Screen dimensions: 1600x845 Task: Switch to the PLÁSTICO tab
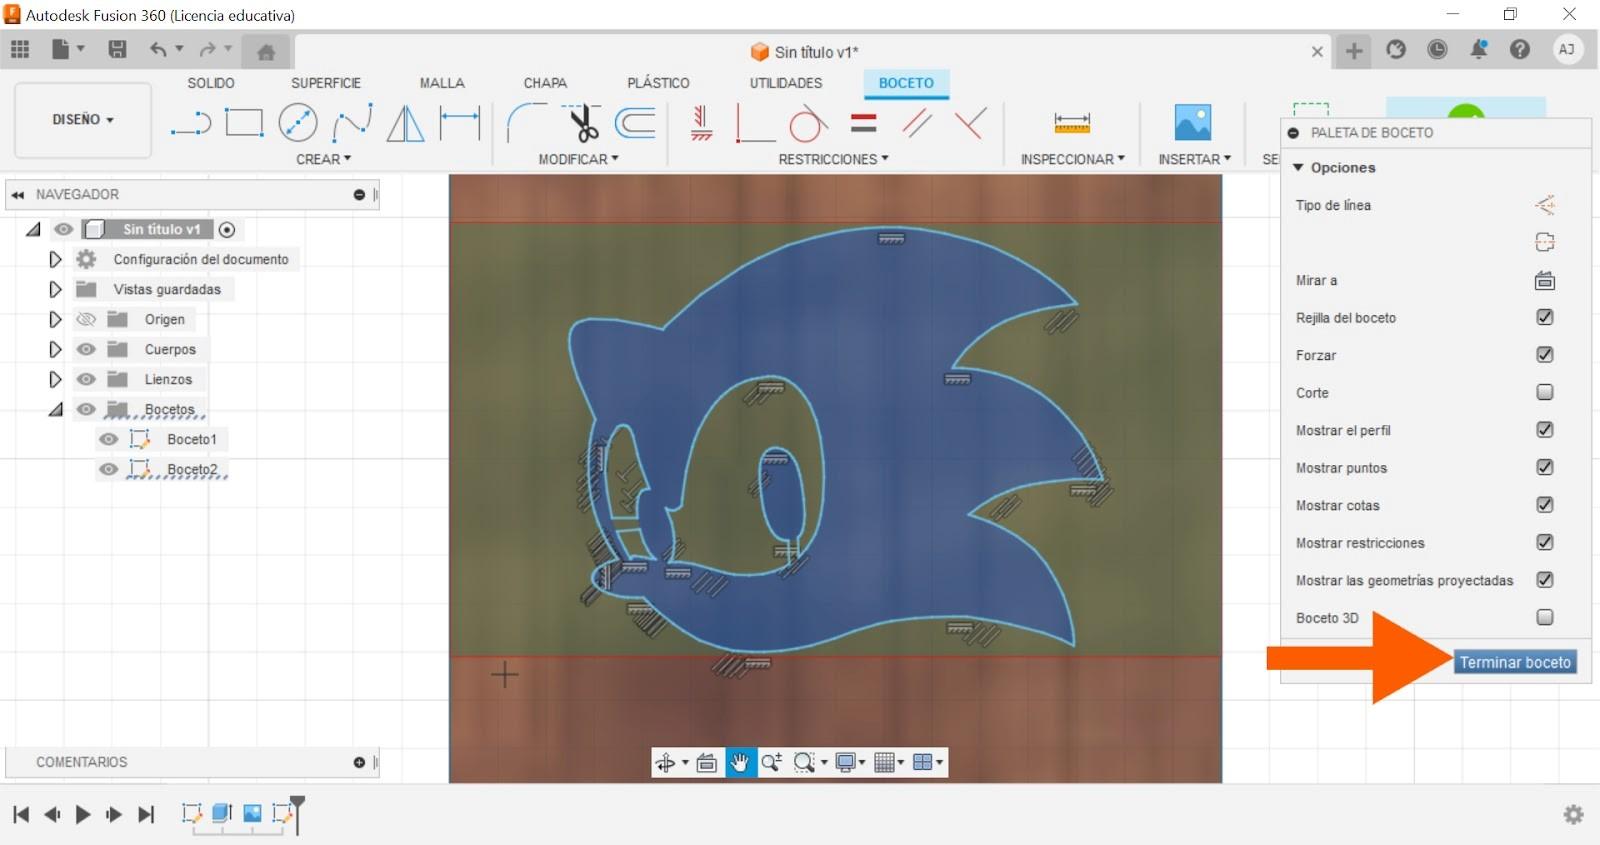pos(658,83)
